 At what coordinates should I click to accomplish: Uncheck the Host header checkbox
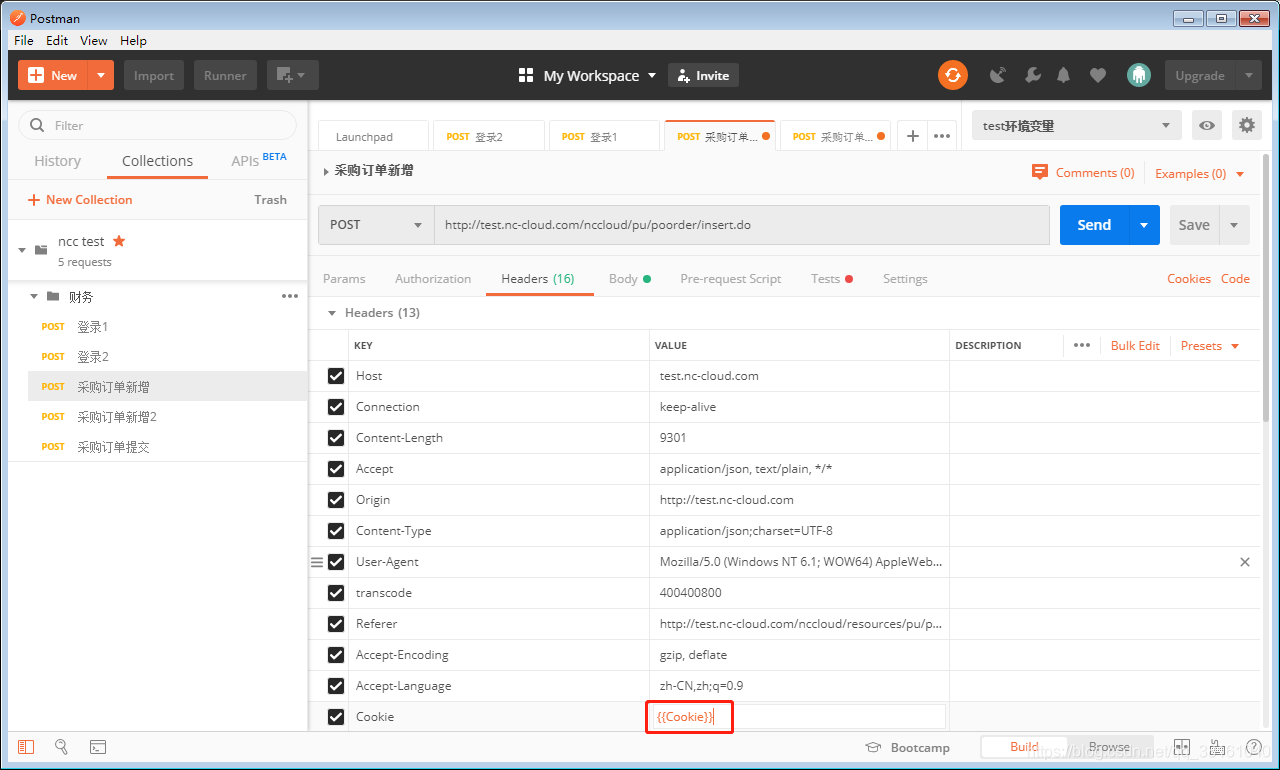pyautogui.click(x=336, y=376)
